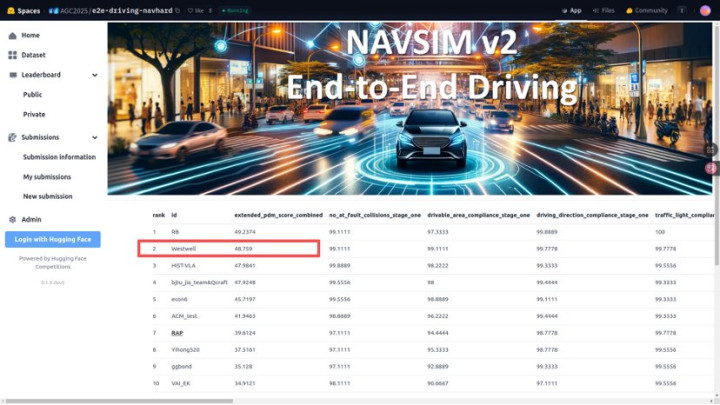Screen dimensions: 720x405
Task: Go to New submission page
Action: click(48, 196)
